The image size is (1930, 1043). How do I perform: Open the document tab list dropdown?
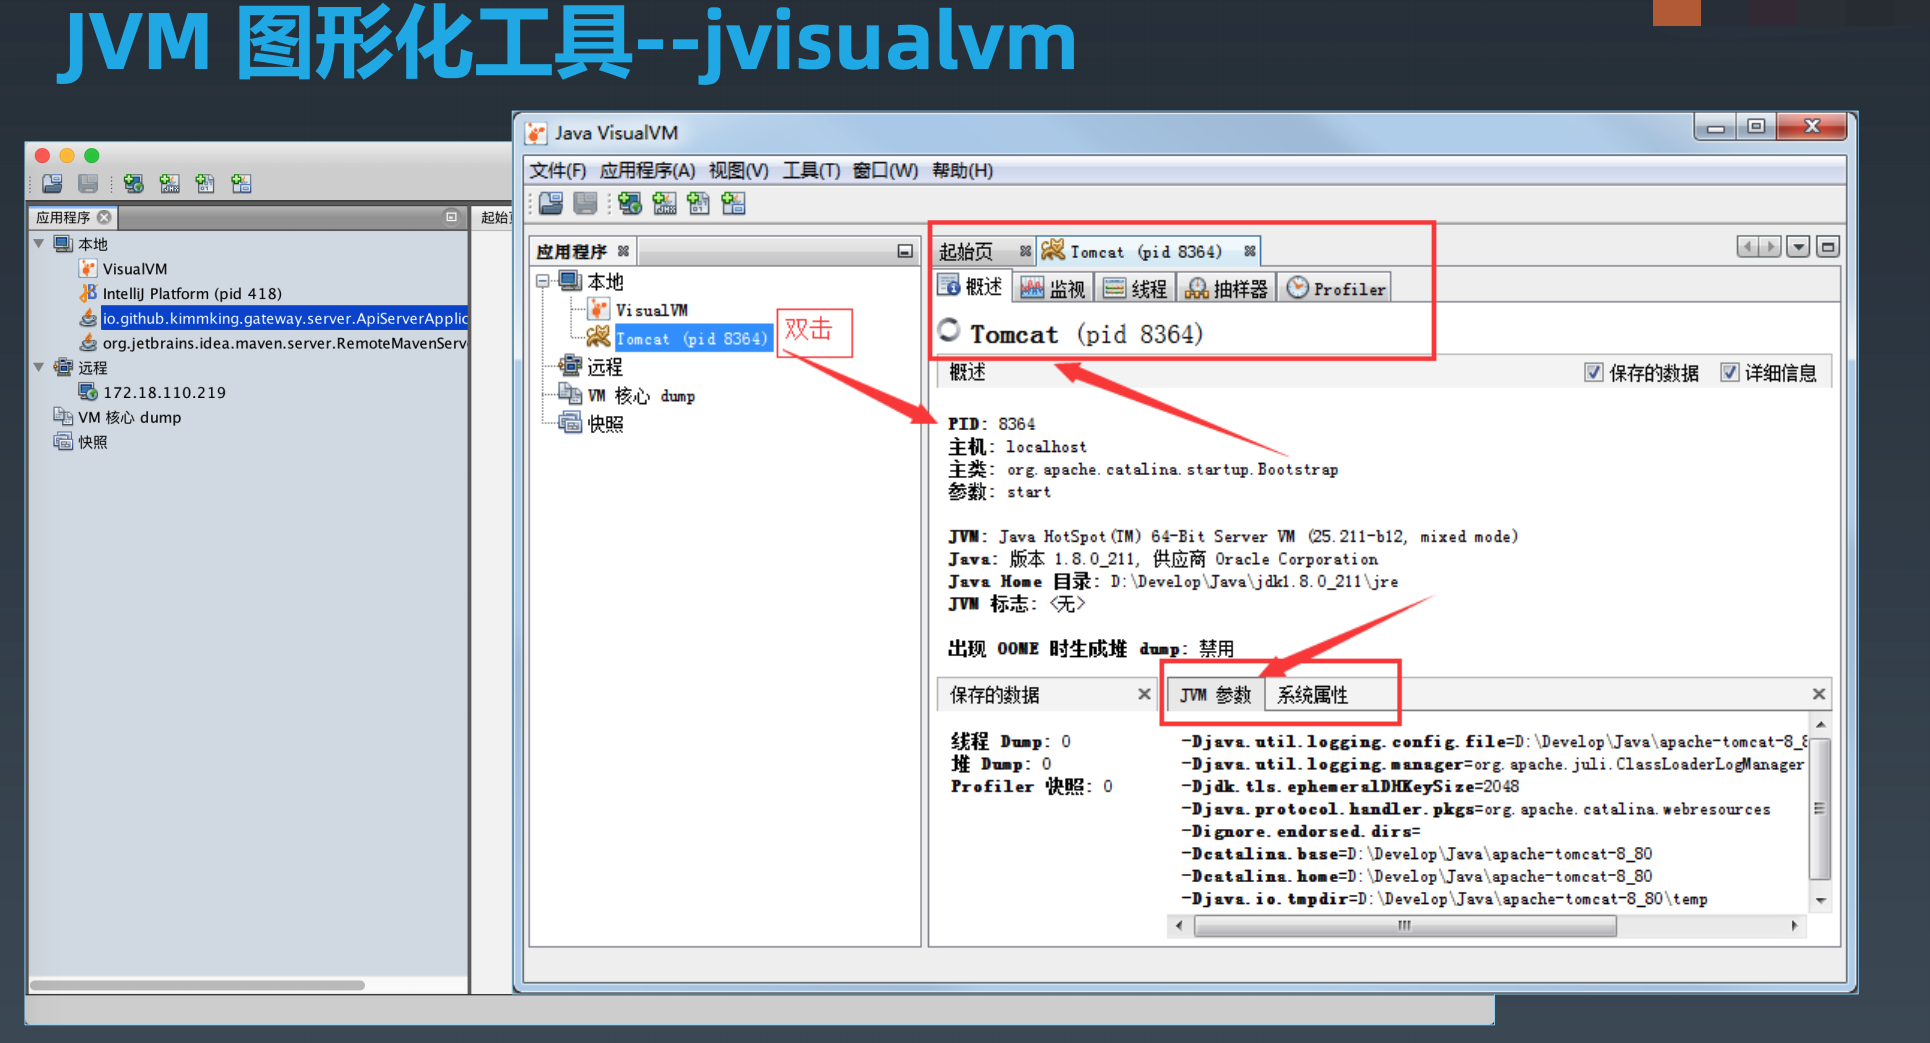click(1798, 247)
